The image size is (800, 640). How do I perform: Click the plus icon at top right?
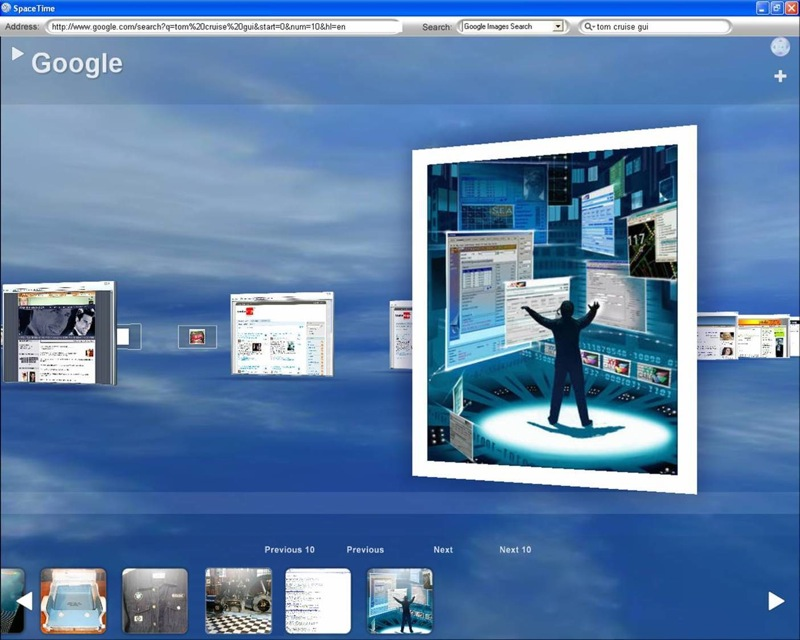(780, 76)
